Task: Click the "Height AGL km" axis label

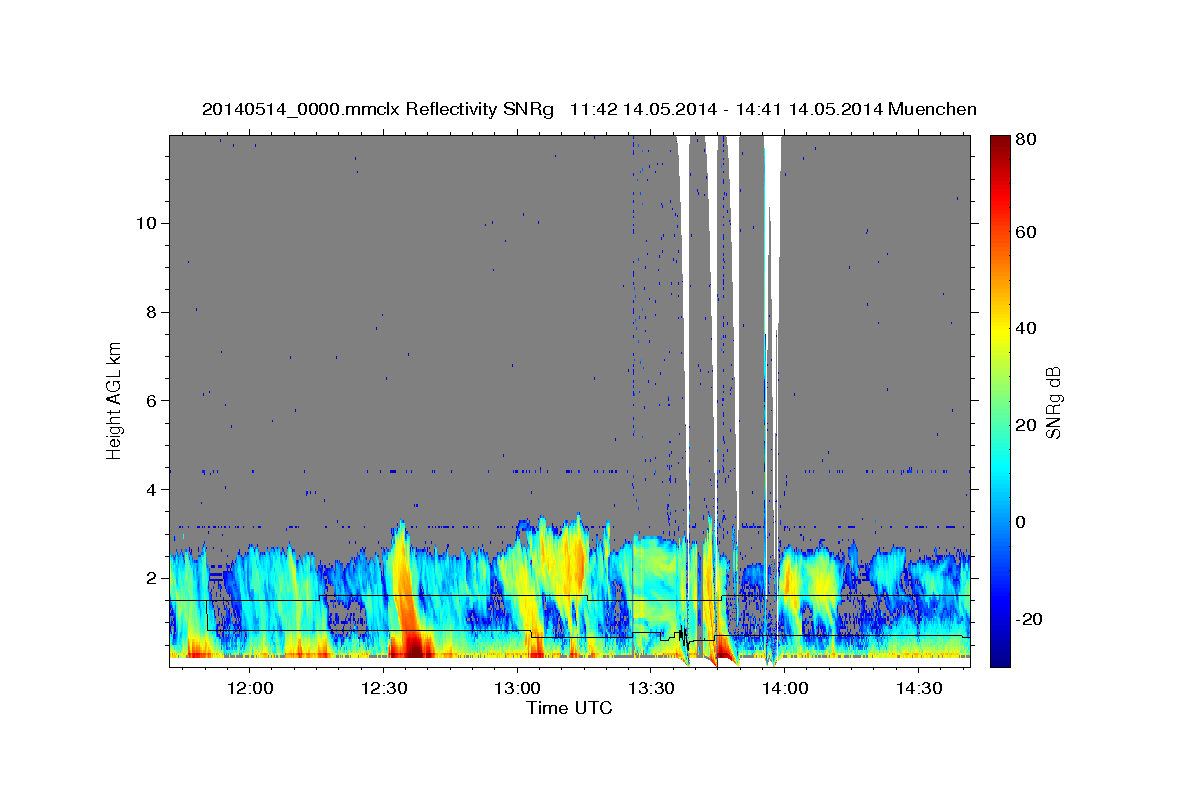Action: 114,400
